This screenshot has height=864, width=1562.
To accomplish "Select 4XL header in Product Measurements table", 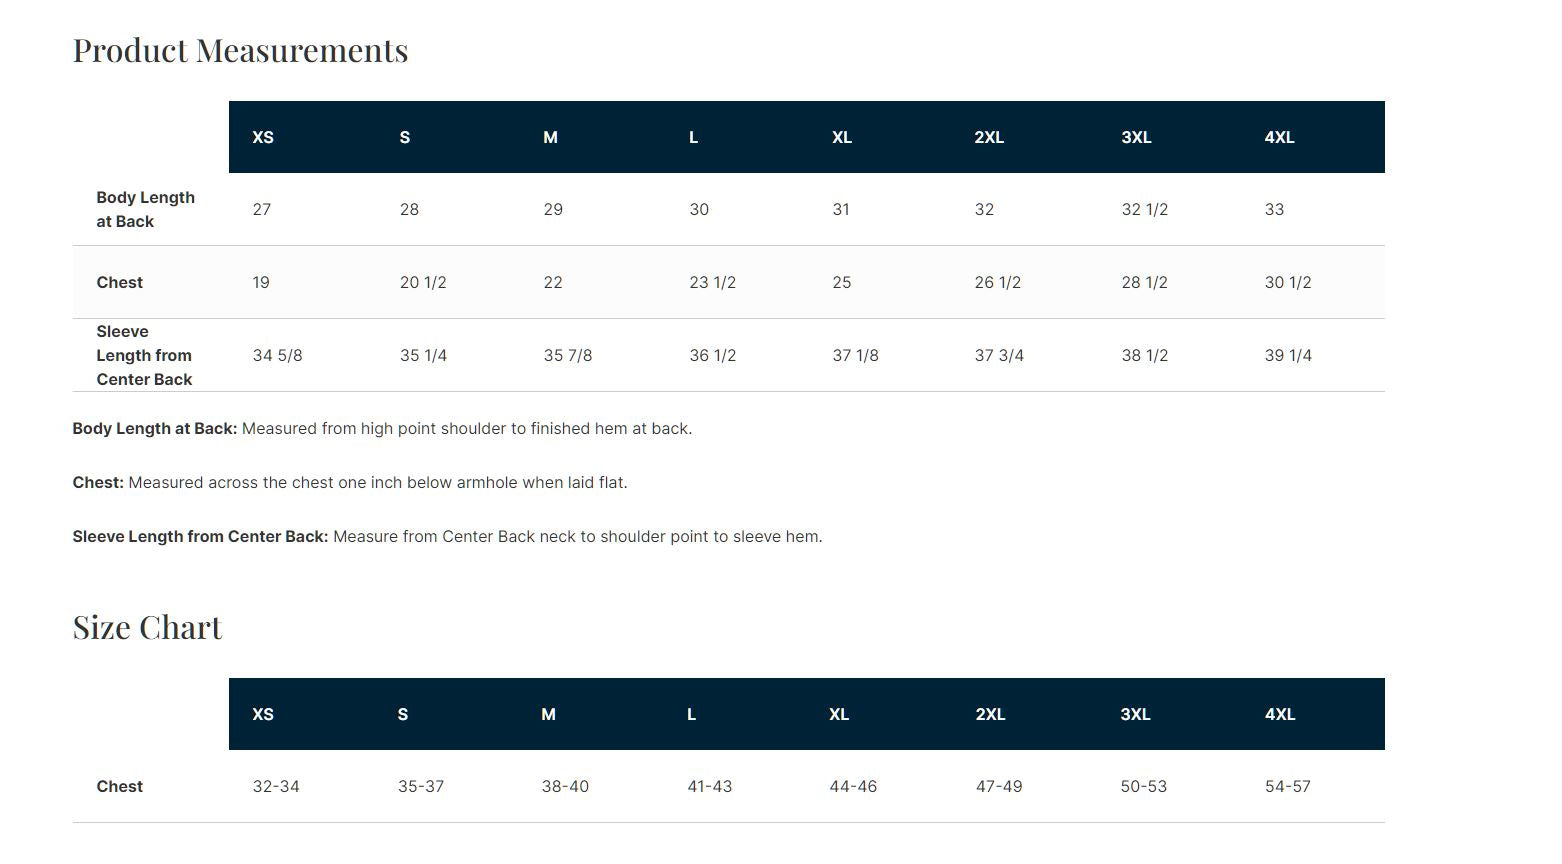I will pyautogui.click(x=1279, y=137).
